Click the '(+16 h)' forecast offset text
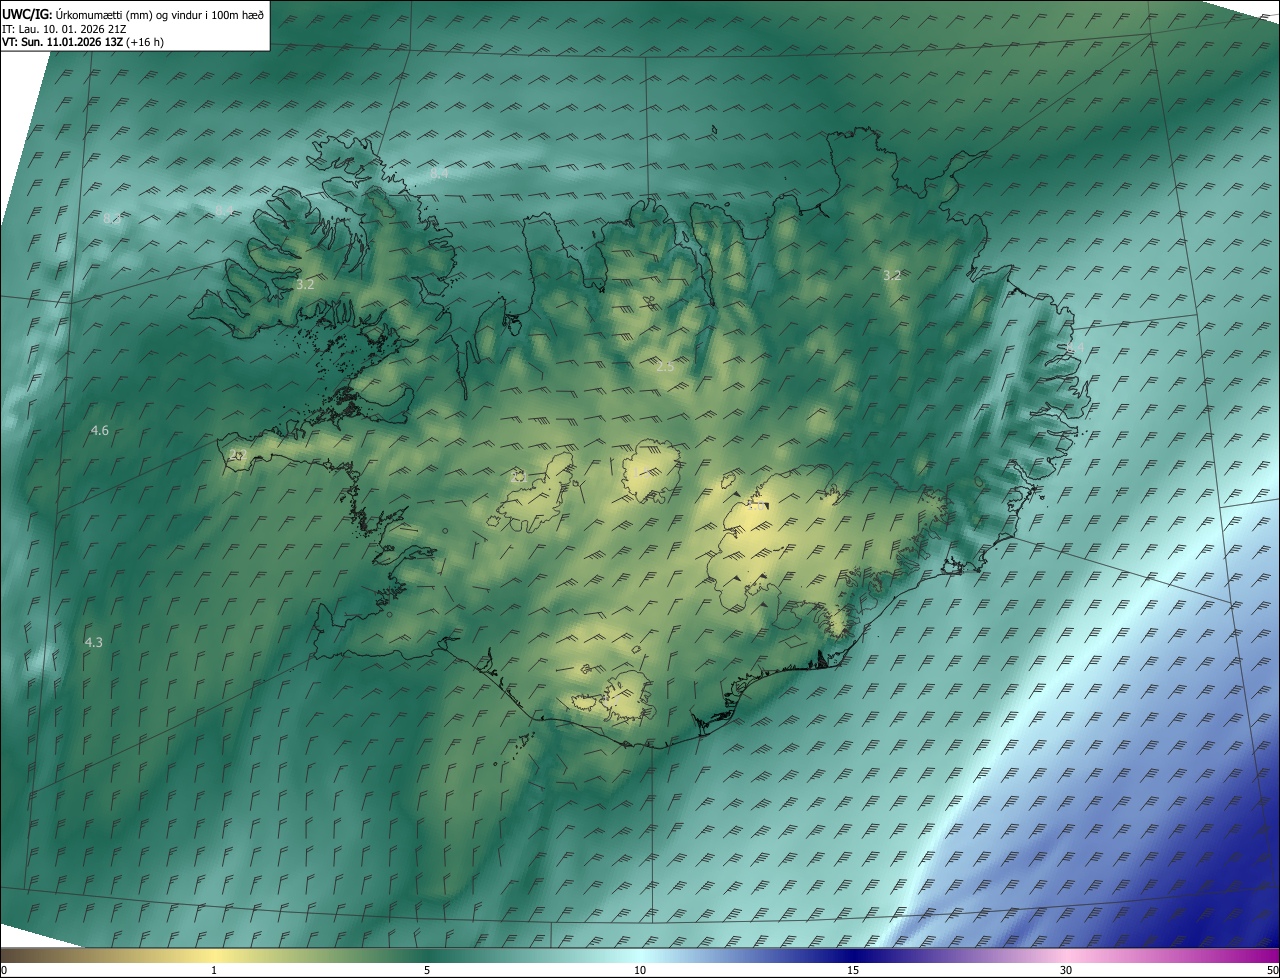This screenshot has height=978, width=1280. coord(145,42)
